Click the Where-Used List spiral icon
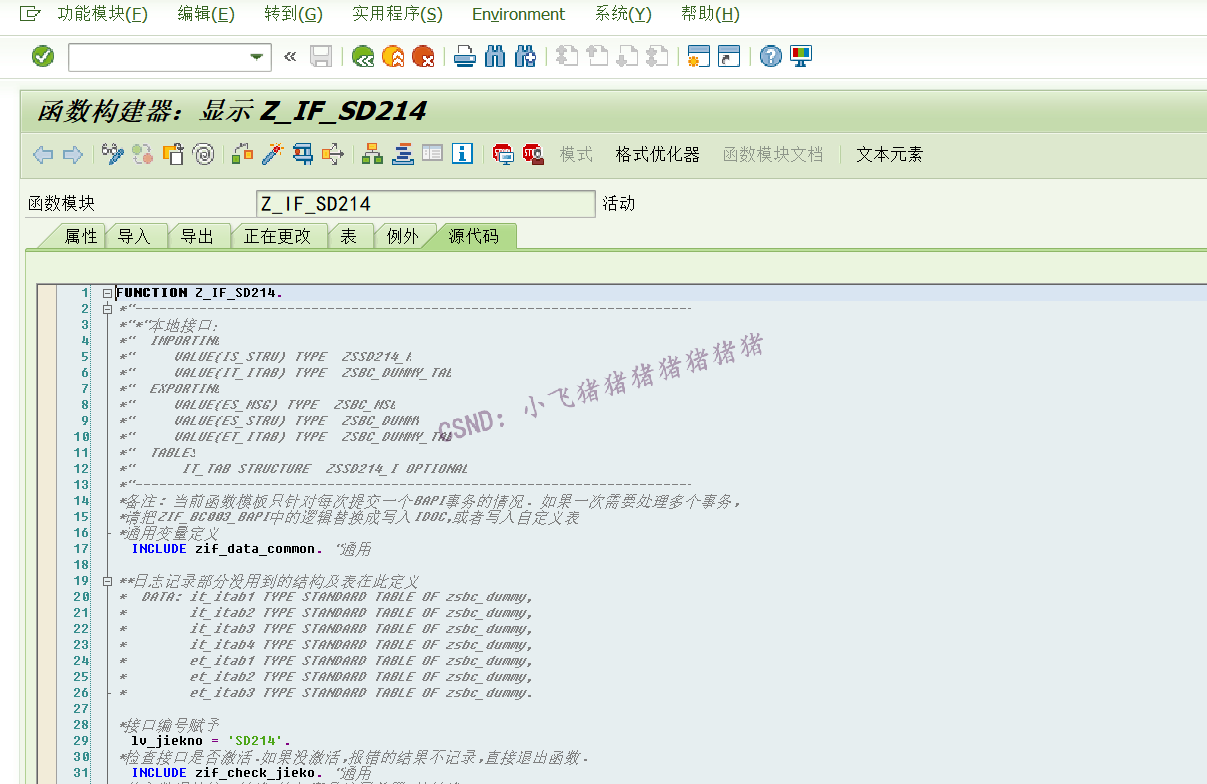The width and height of the screenshot is (1207, 784). coord(204,154)
